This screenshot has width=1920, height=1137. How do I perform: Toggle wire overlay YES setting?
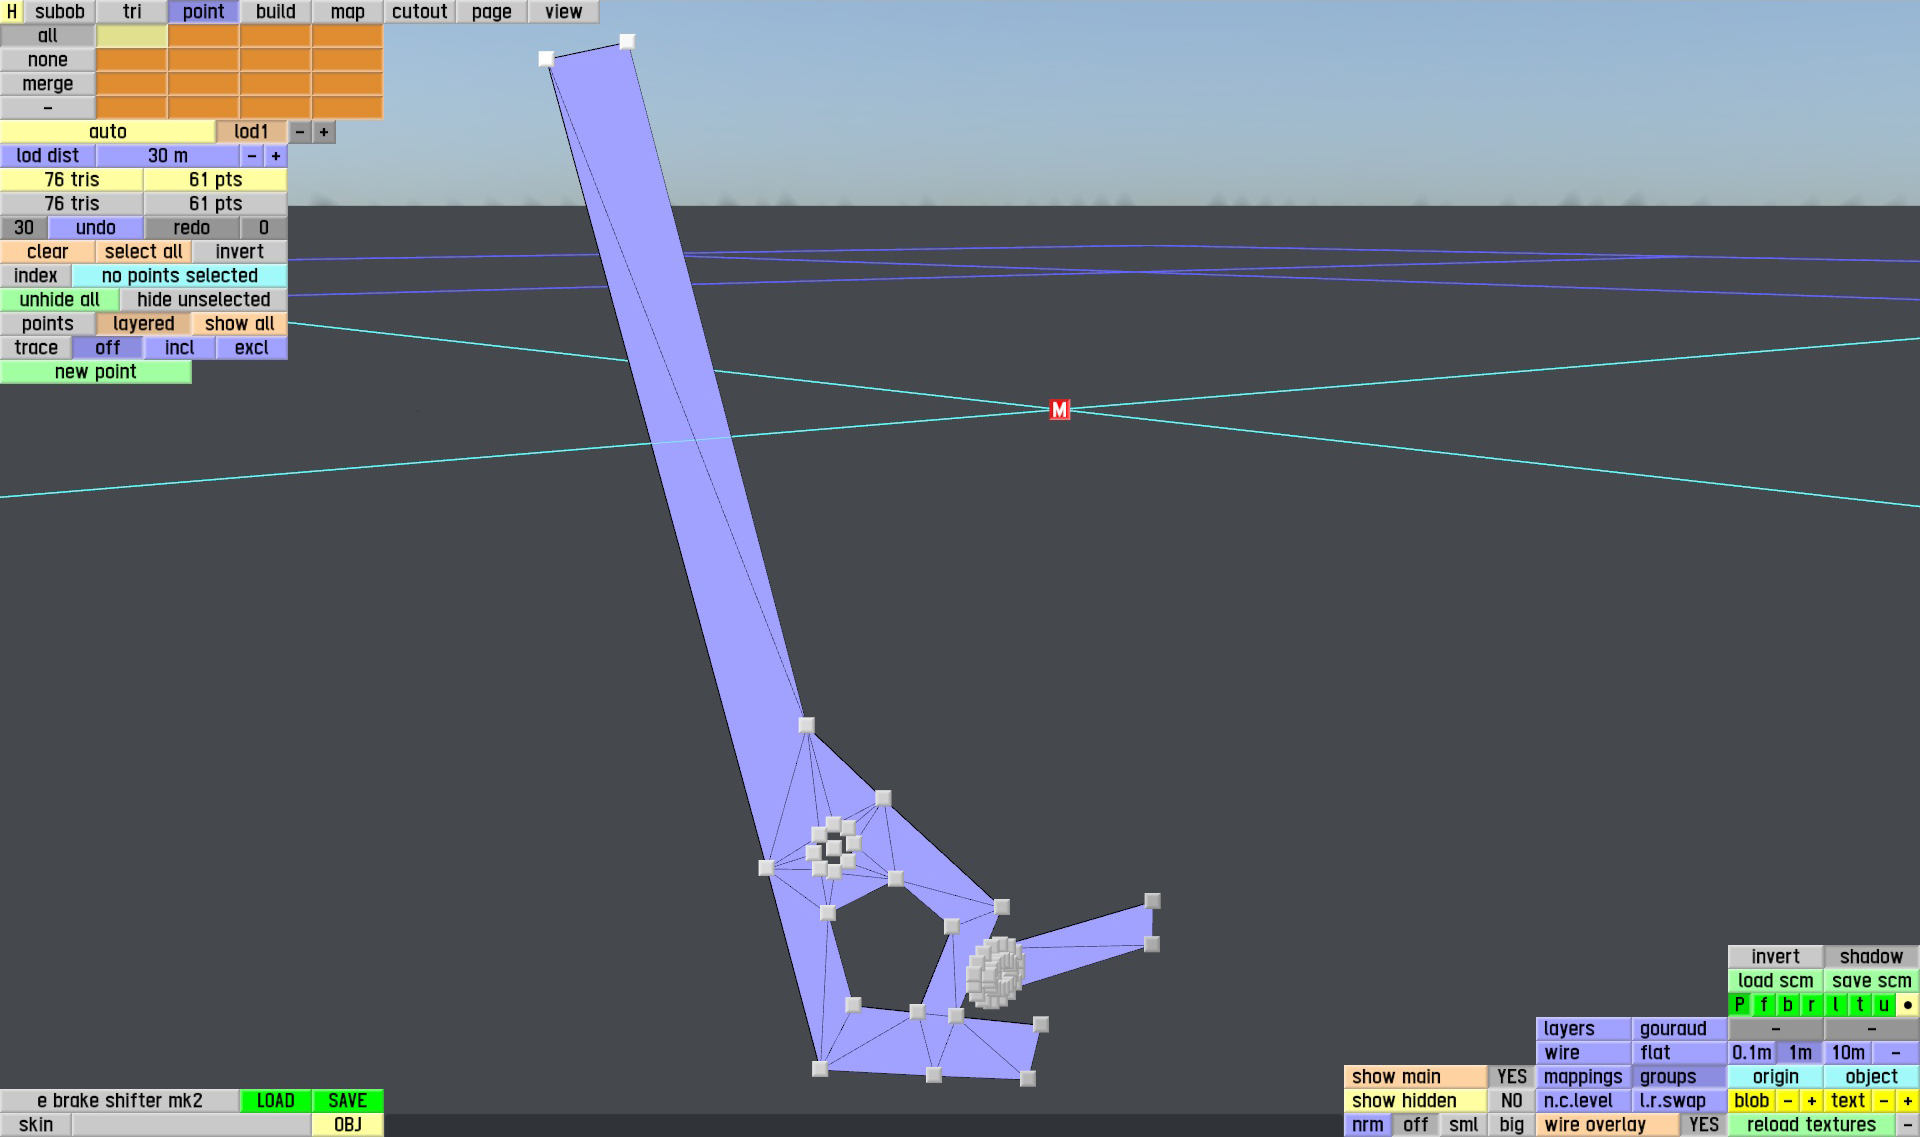1703,1125
